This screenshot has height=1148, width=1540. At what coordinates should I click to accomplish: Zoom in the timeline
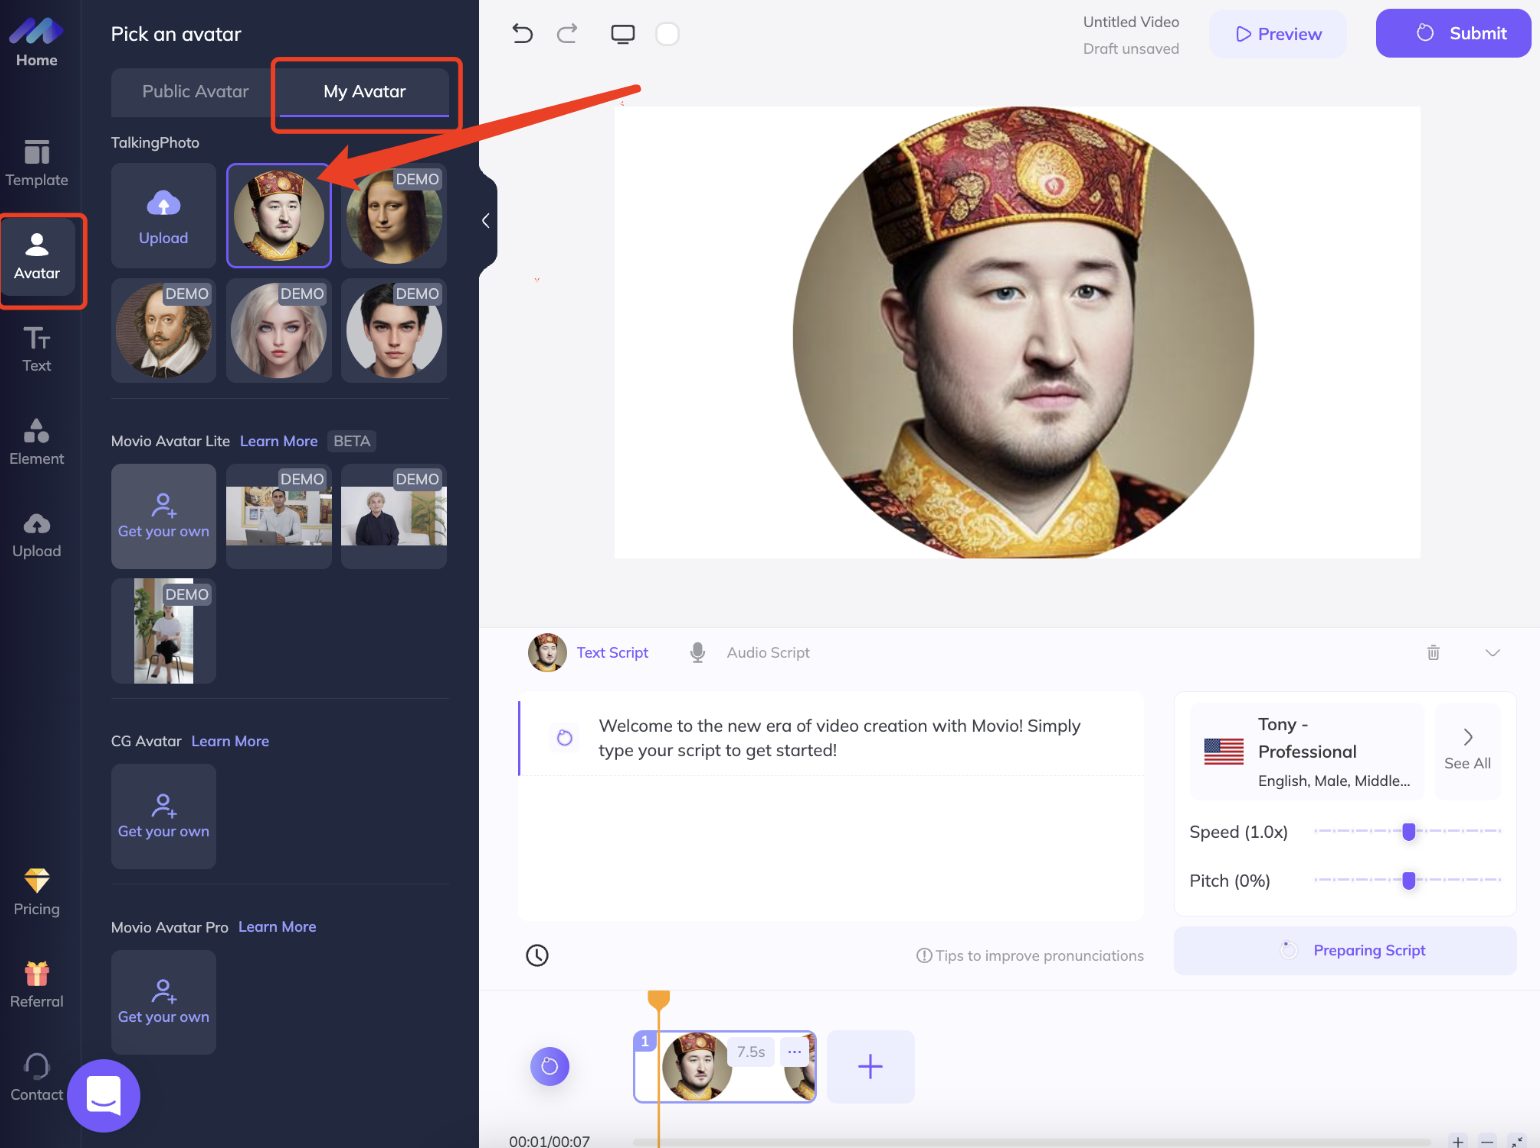click(x=1458, y=1141)
